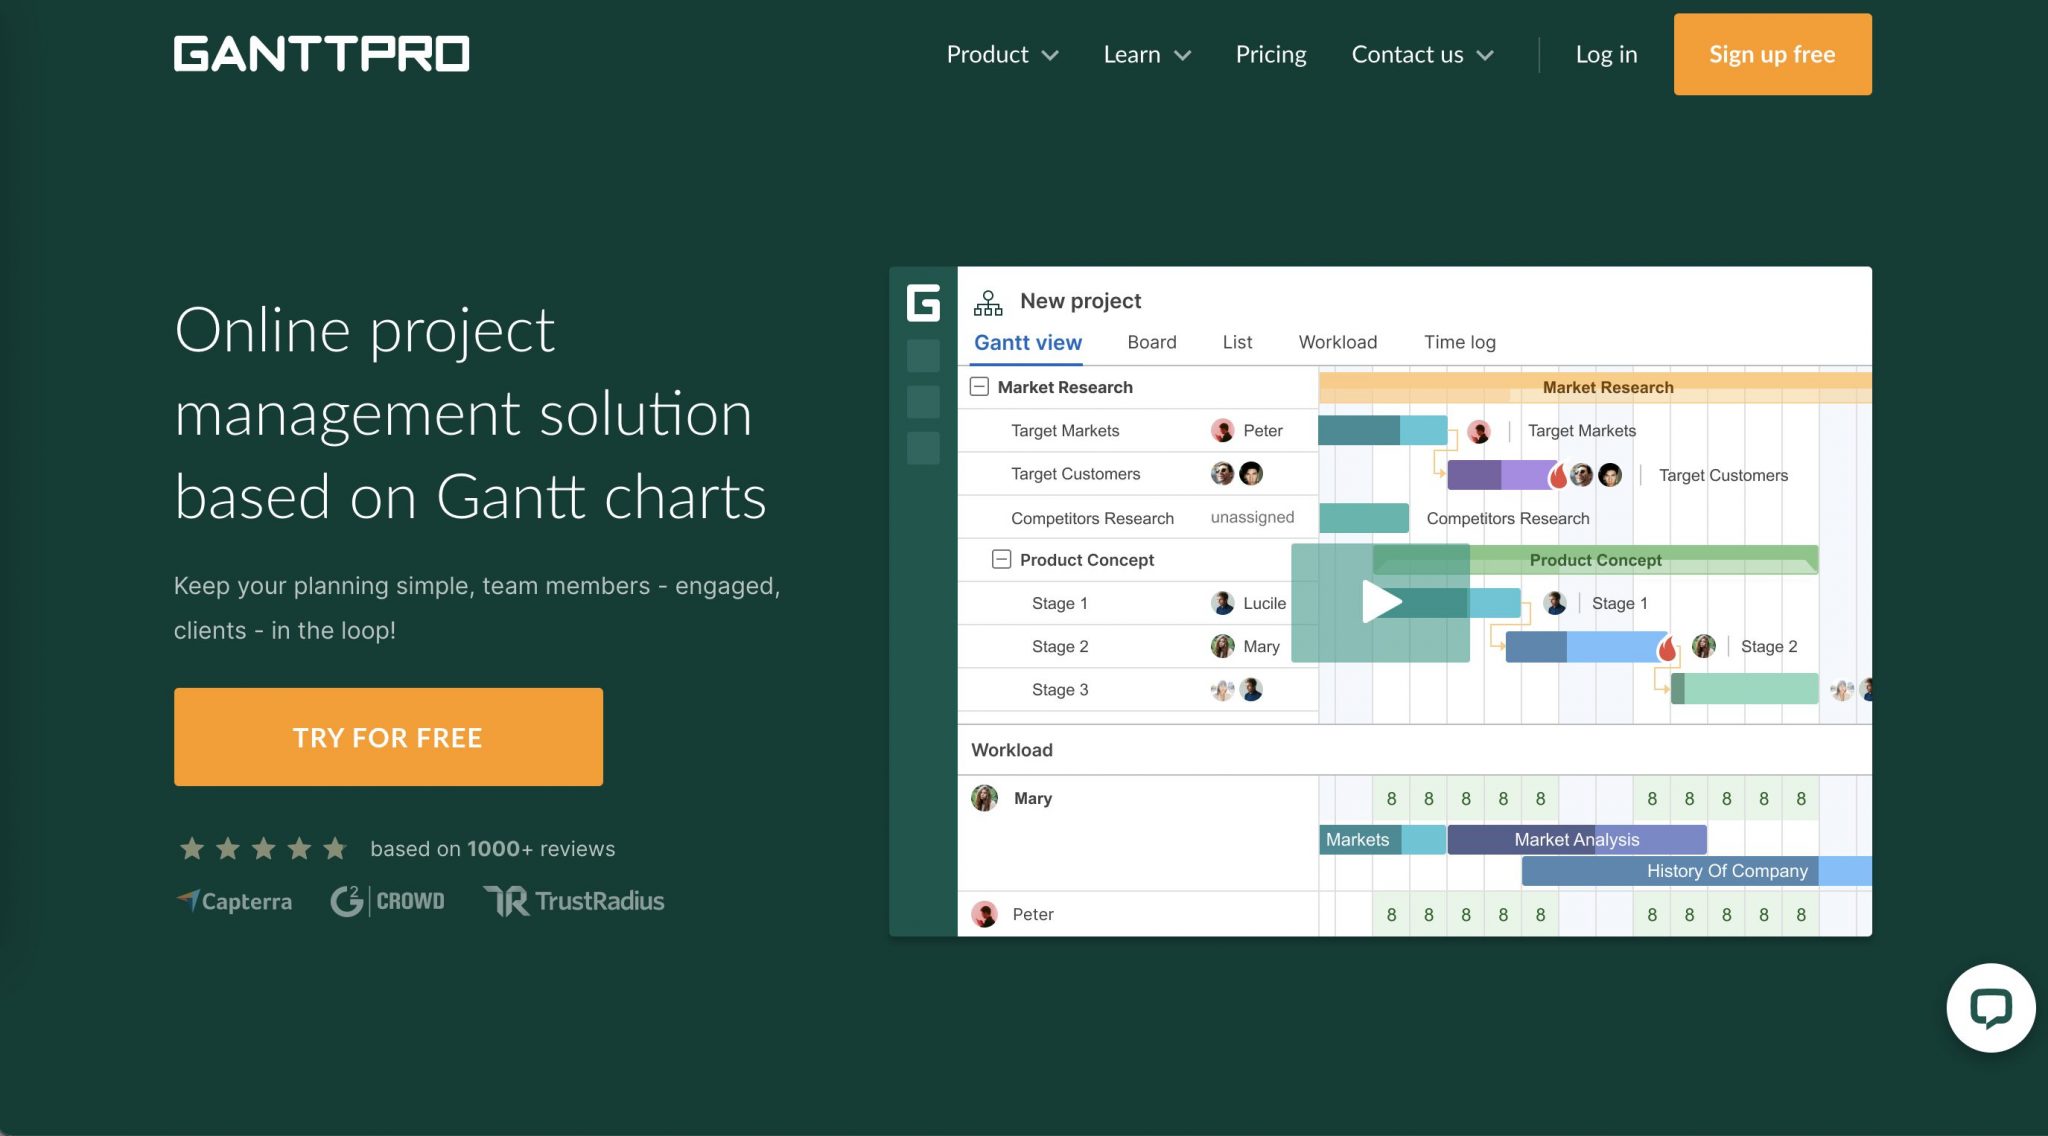This screenshot has width=2048, height=1136.
Task: Open the live chat bubble
Action: pos(1990,1007)
